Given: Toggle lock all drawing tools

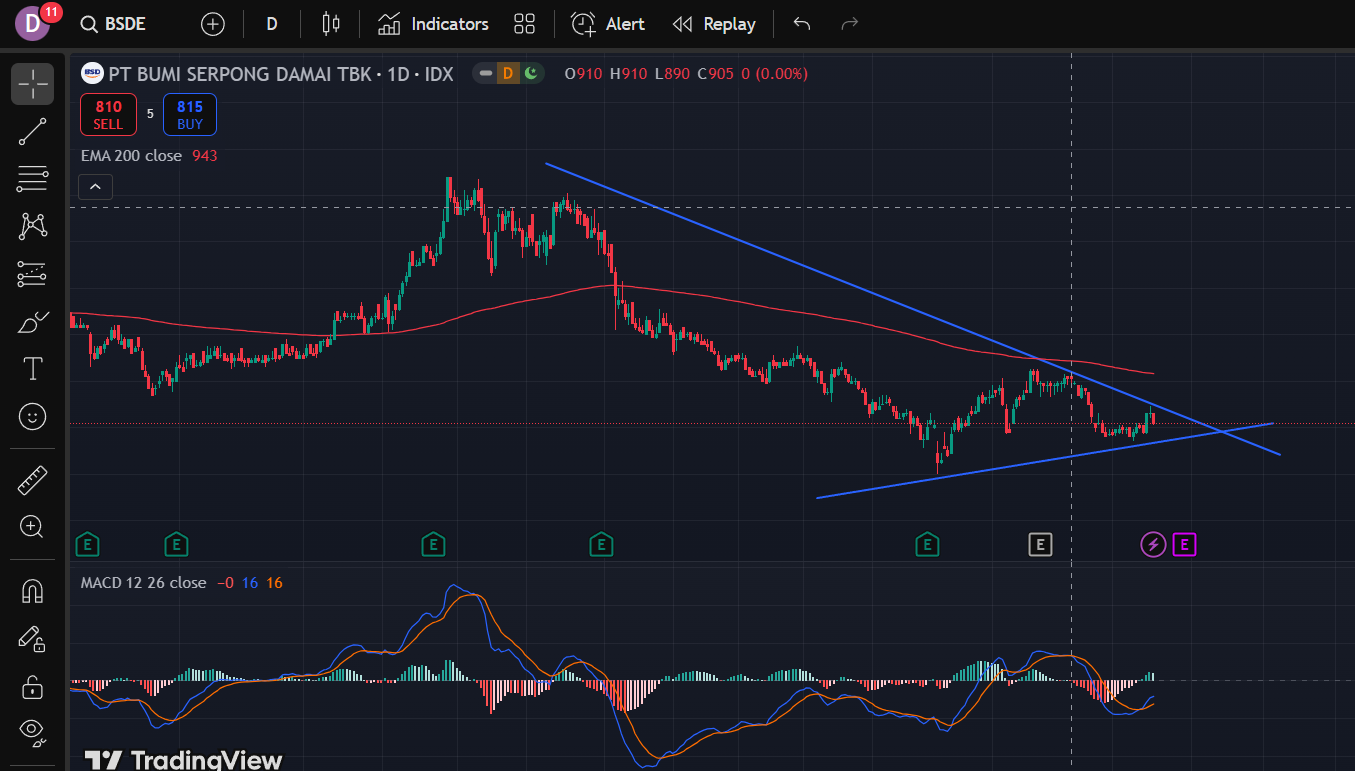Looking at the screenshot, I should coord(32,687).
